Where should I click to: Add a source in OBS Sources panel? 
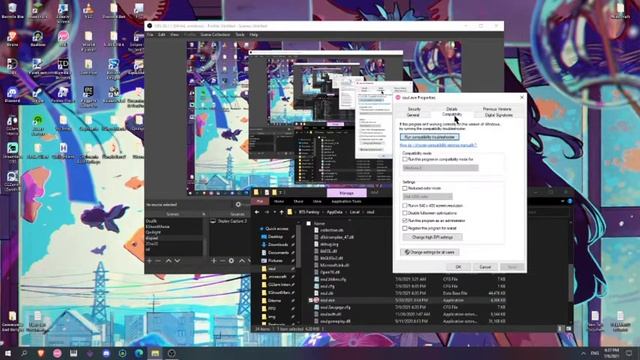pyautogui.click(x=213, y=261)
